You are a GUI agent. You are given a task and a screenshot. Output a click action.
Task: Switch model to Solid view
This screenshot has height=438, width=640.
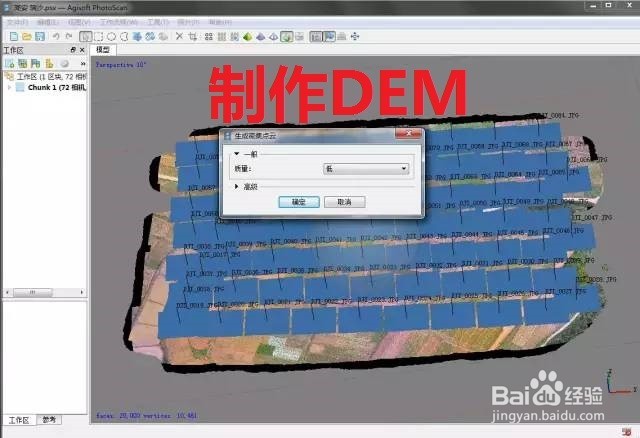click(x=260, y=37)
